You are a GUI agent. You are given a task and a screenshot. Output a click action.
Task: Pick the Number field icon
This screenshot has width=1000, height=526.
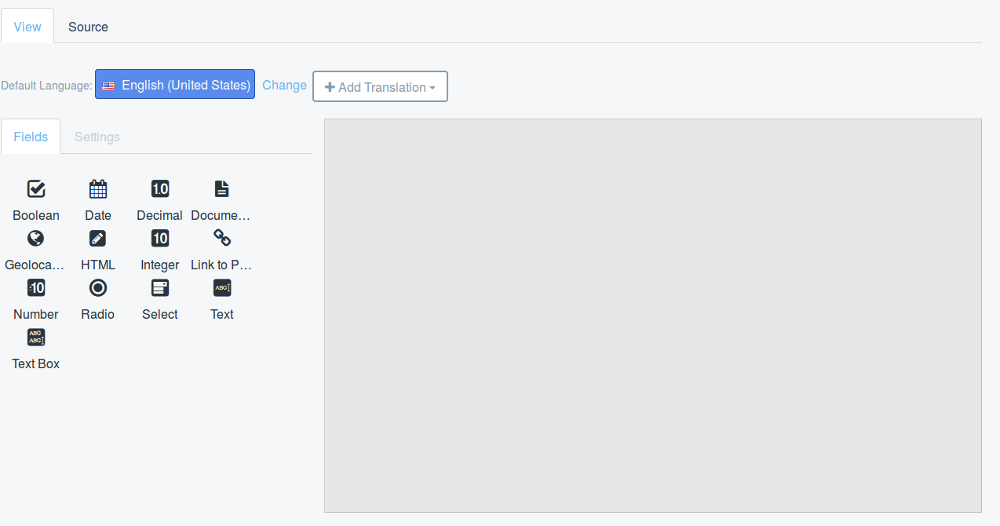tap(36, 288)
